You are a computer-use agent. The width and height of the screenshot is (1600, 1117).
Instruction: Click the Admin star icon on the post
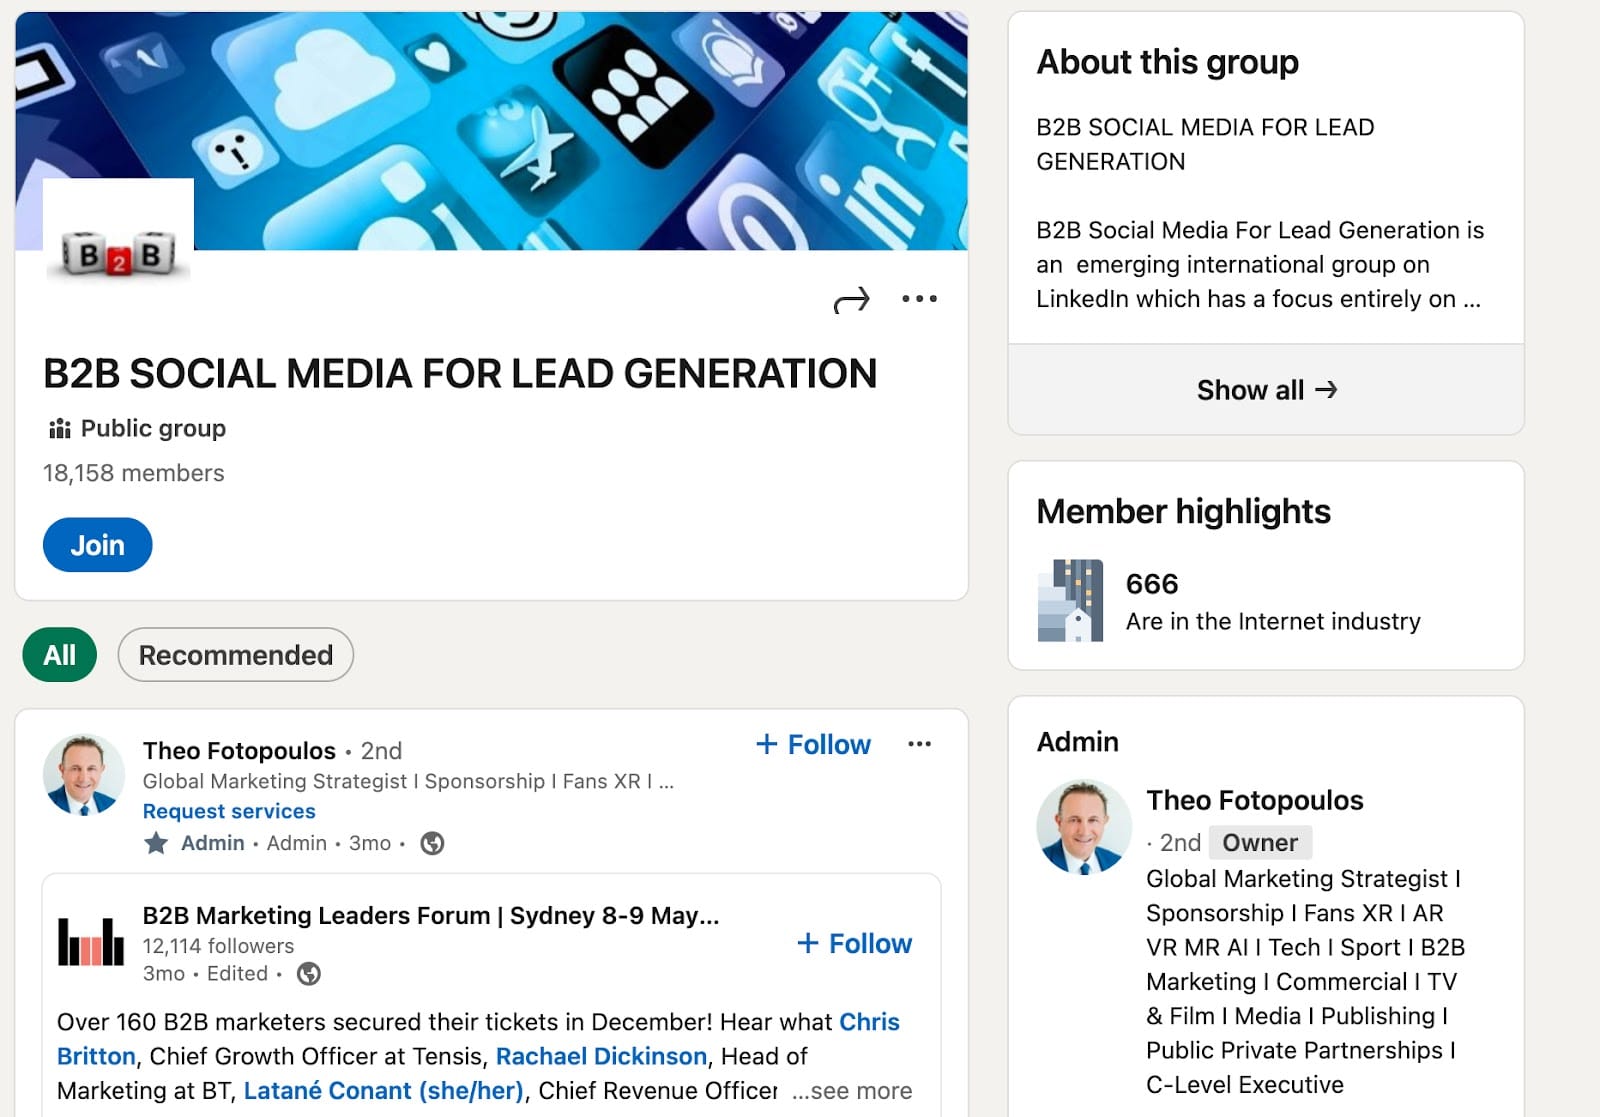pos(157,843)
